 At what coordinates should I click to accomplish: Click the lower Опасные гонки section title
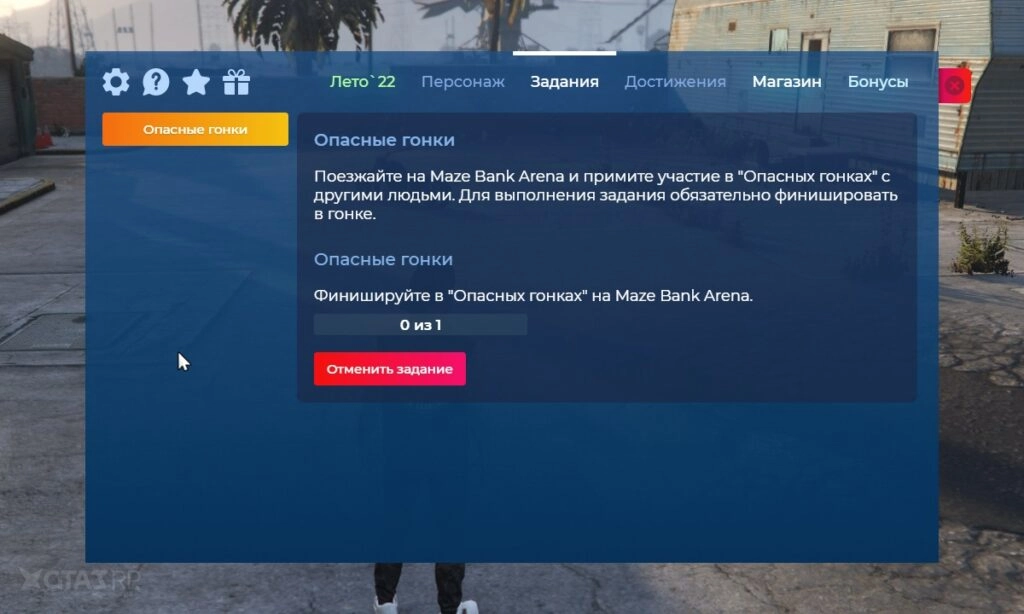coord(382,258)
